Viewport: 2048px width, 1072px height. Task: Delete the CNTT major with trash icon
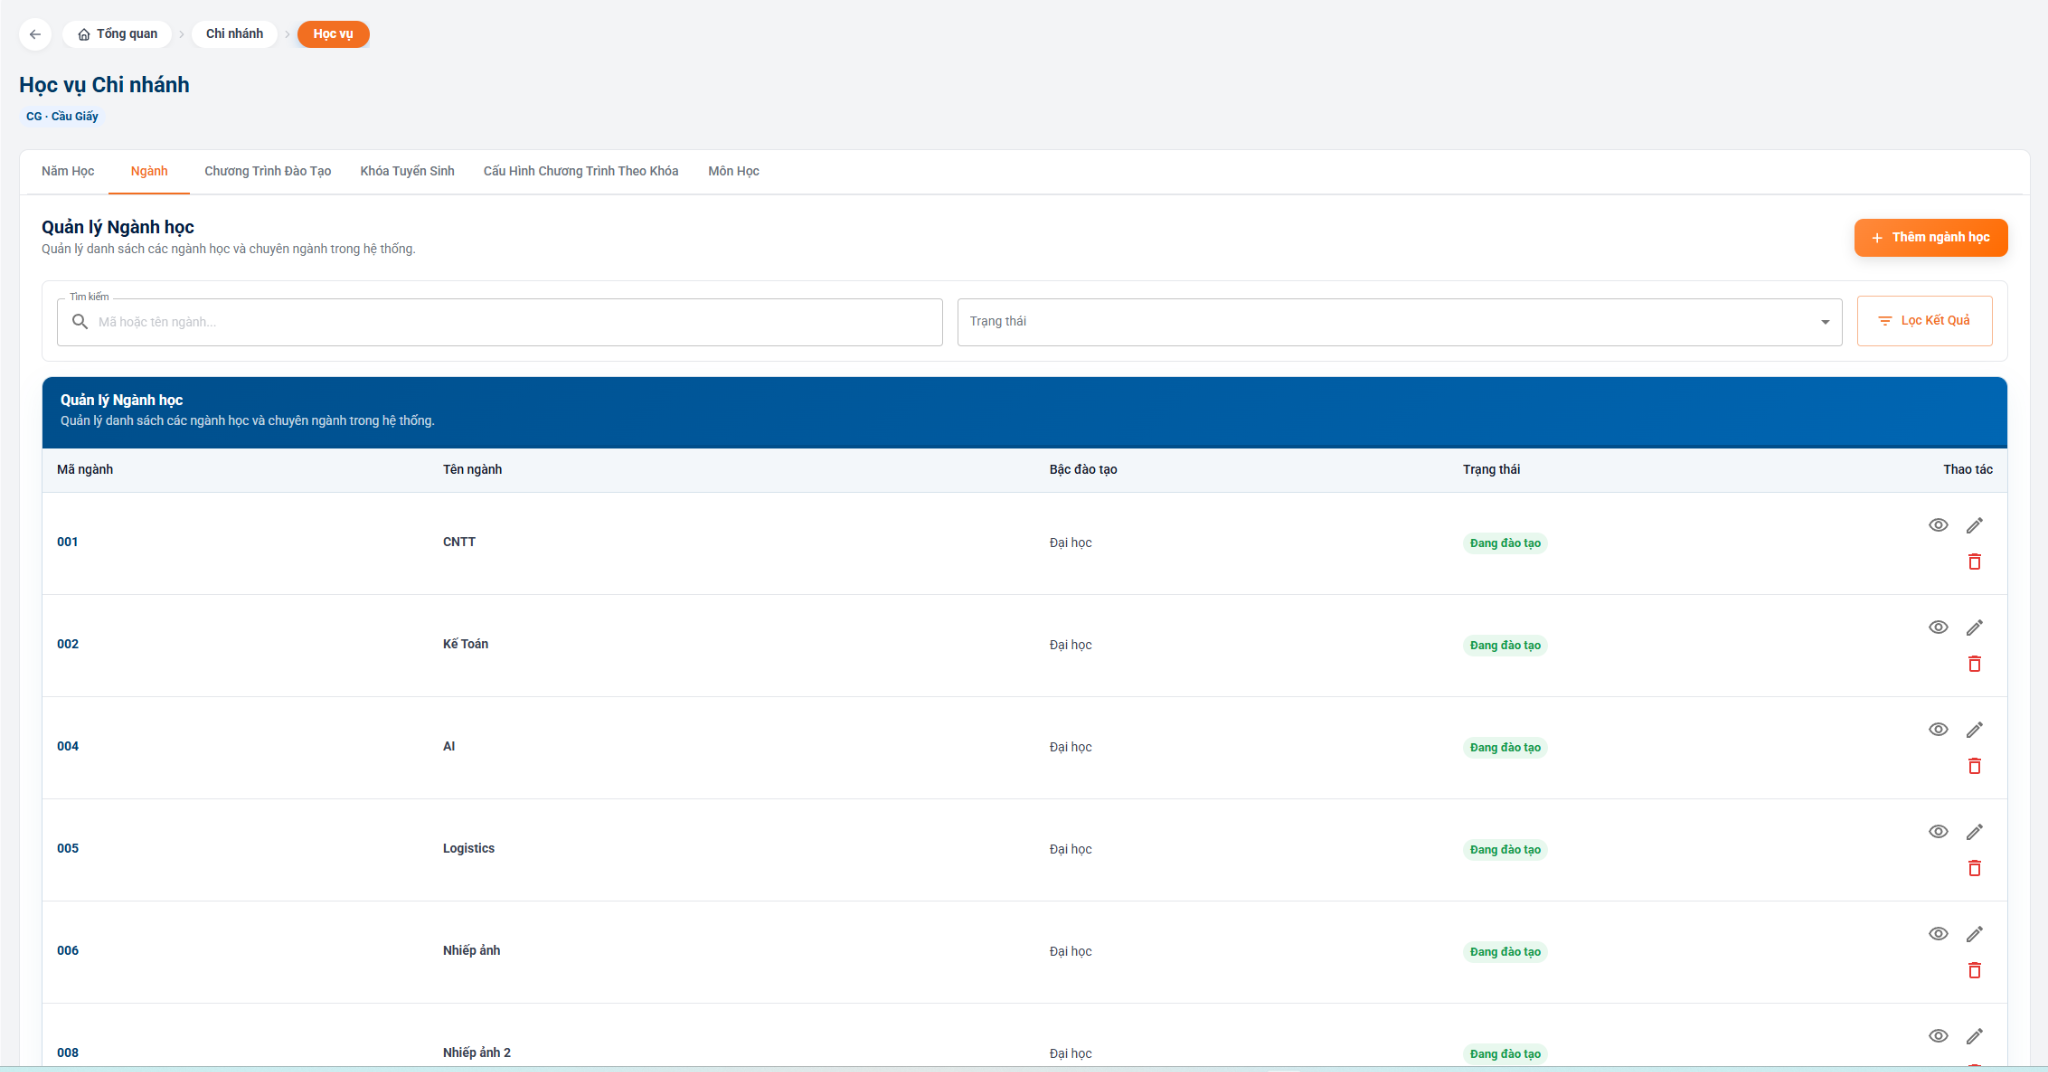click(1974, 562)
